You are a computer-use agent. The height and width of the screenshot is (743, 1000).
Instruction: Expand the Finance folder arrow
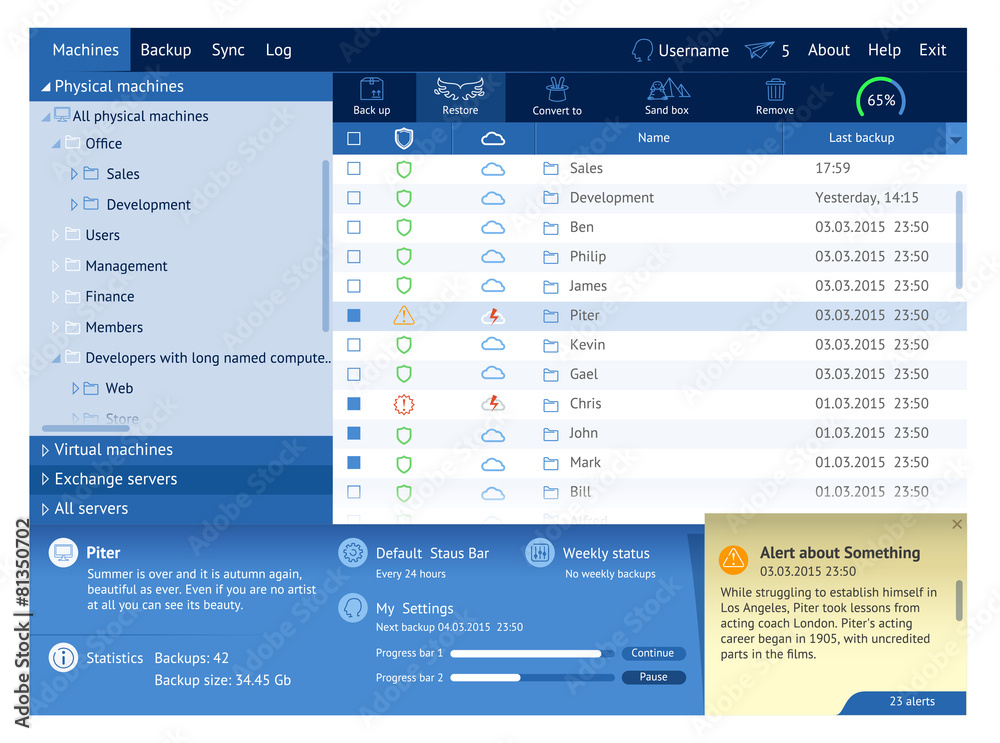click(55, 297)
